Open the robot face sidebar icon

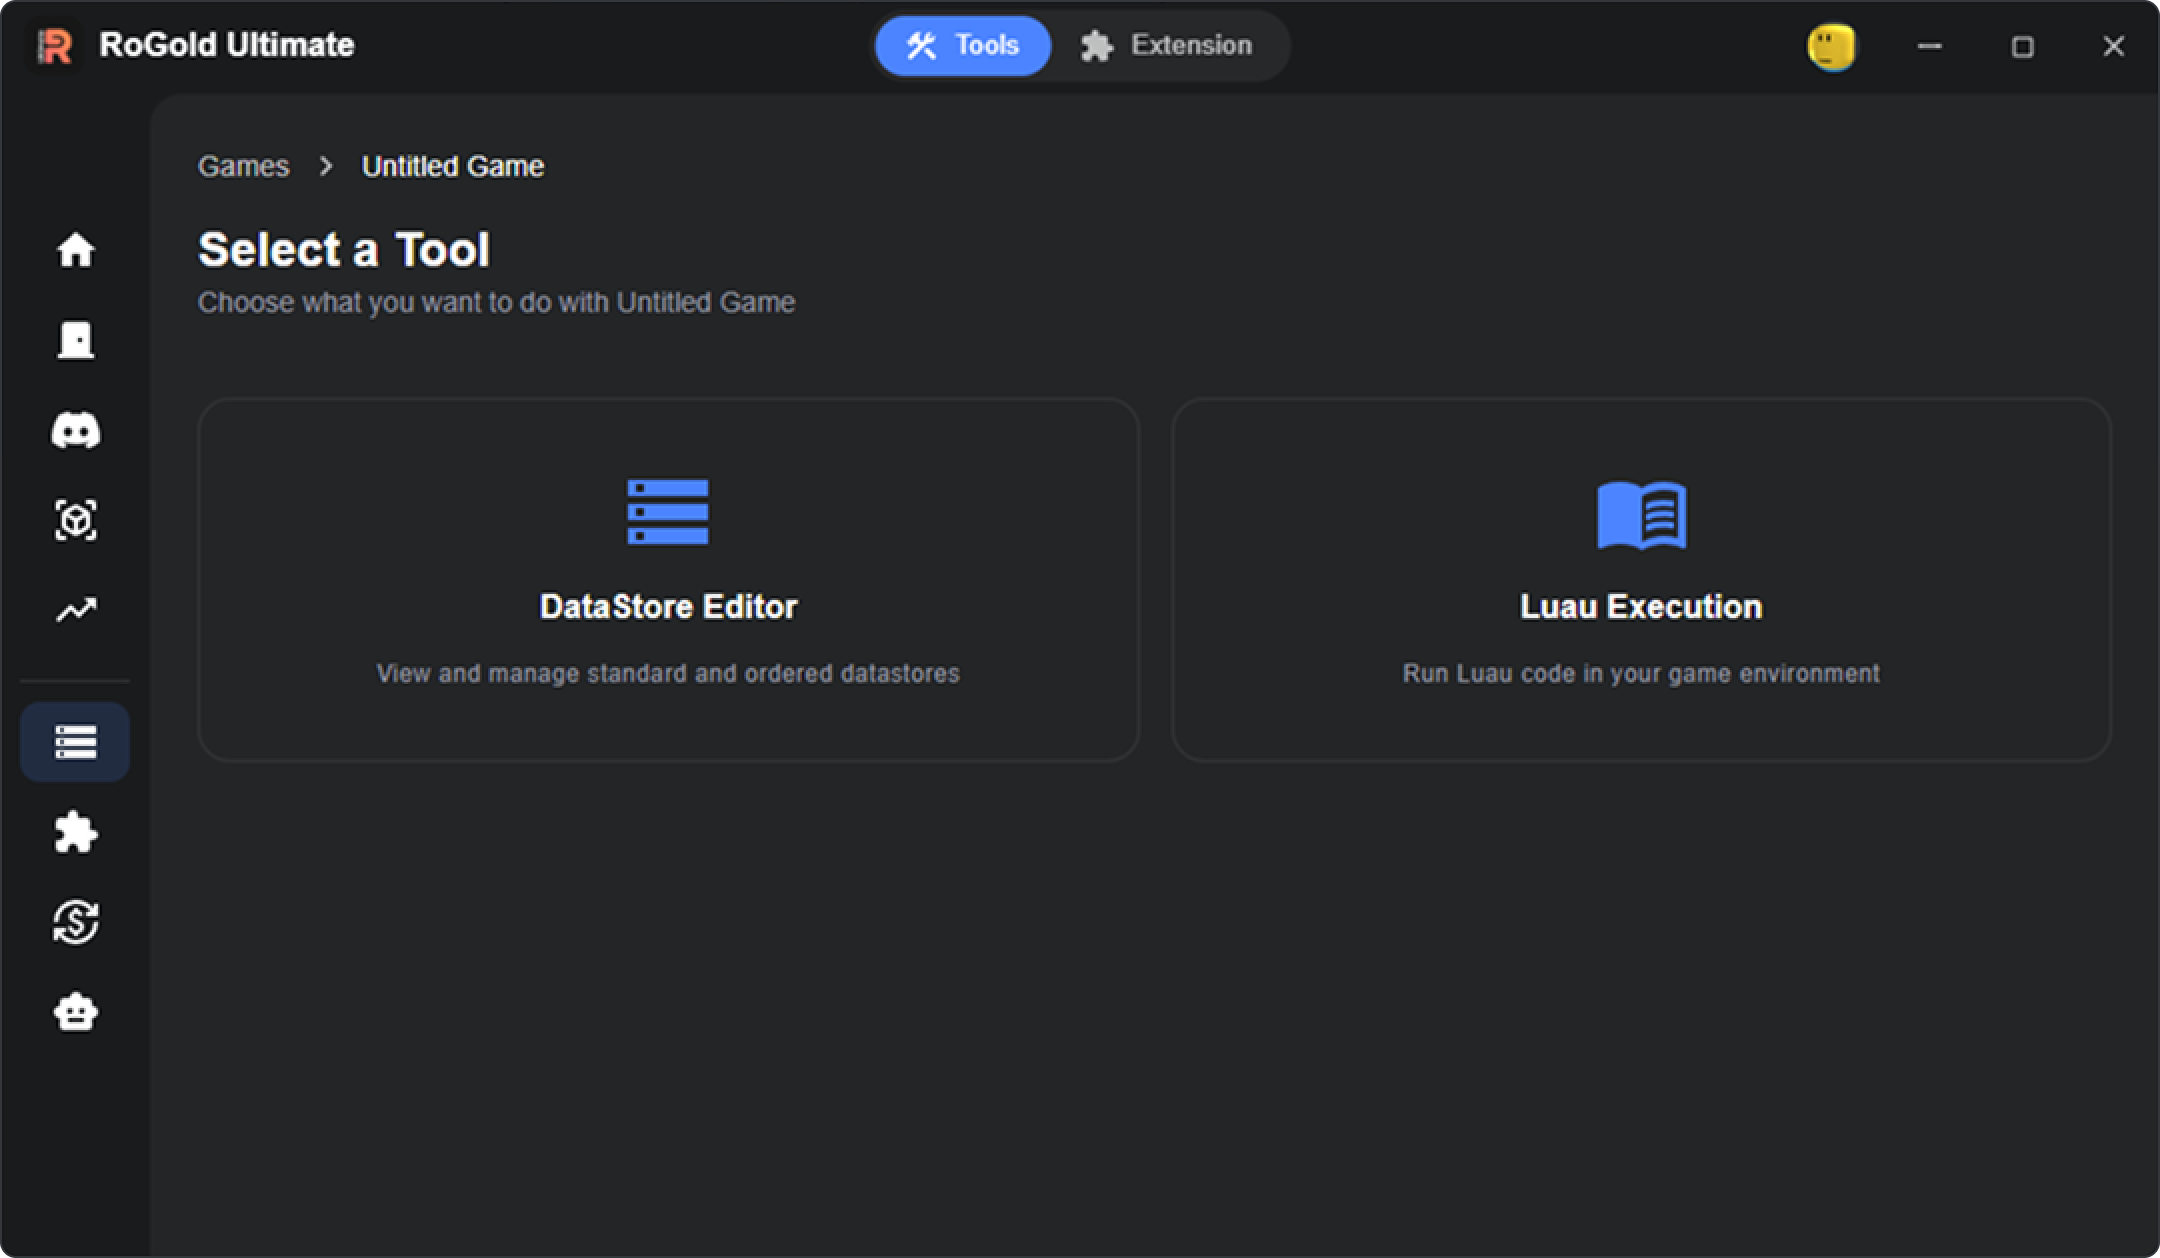pos(76,1012)
